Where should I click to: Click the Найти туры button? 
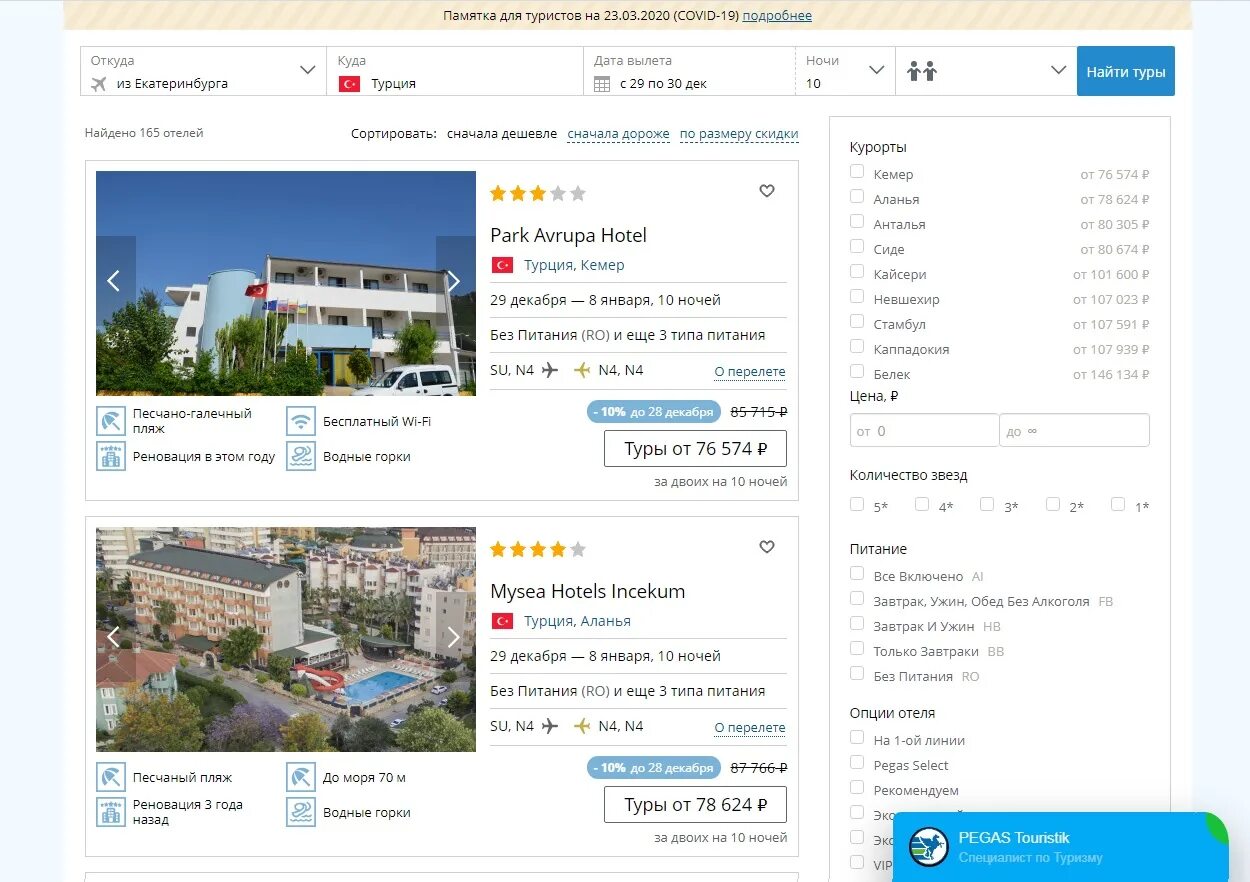(x=1126, y=71)
